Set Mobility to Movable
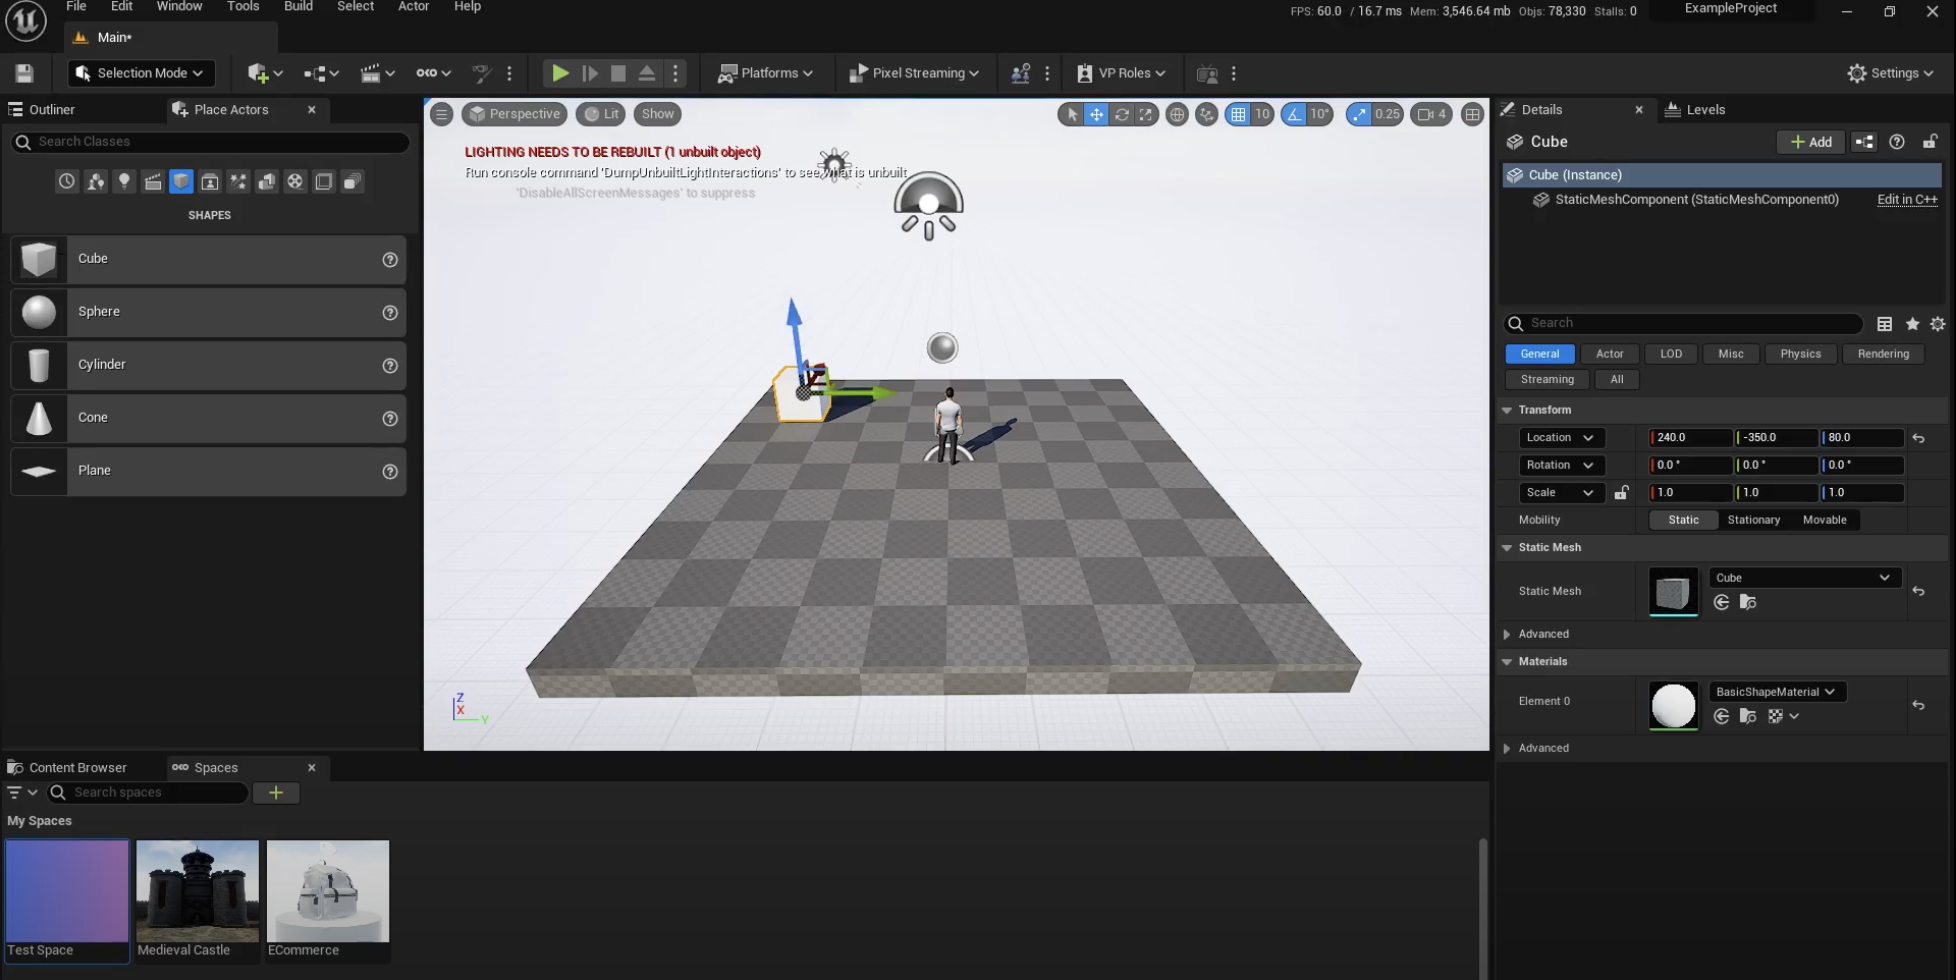This screenshot has width=1956, height=980. click(x=1824, y=520)
